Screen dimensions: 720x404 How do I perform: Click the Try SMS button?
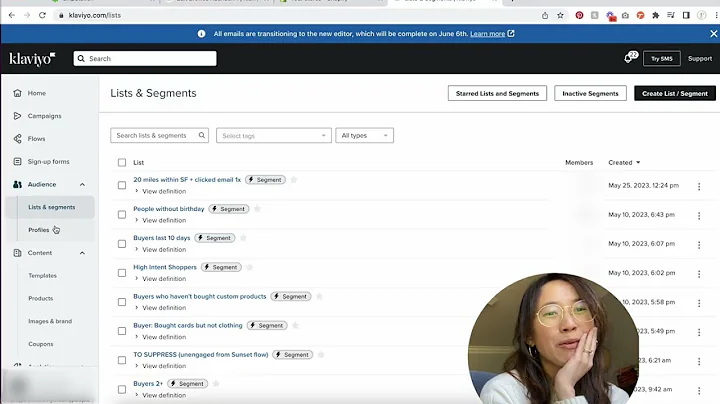coord(662,59)
